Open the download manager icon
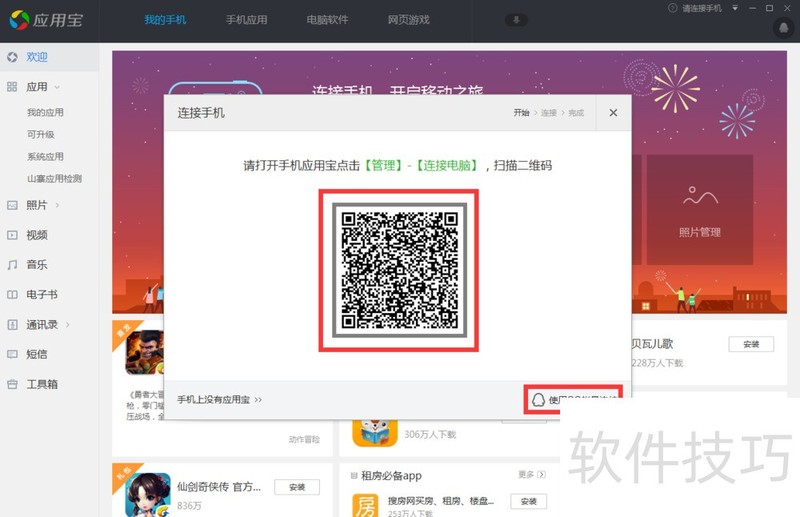 pos(516,20)
